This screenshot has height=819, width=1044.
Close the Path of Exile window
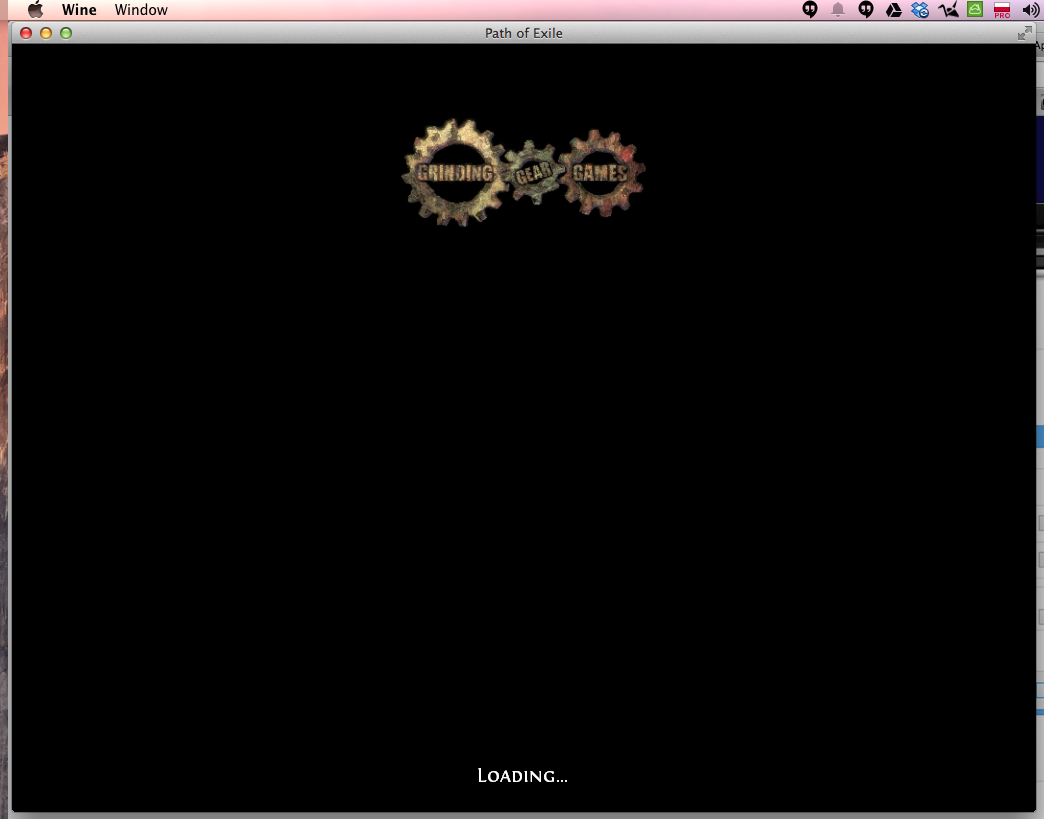pos(26,33)
